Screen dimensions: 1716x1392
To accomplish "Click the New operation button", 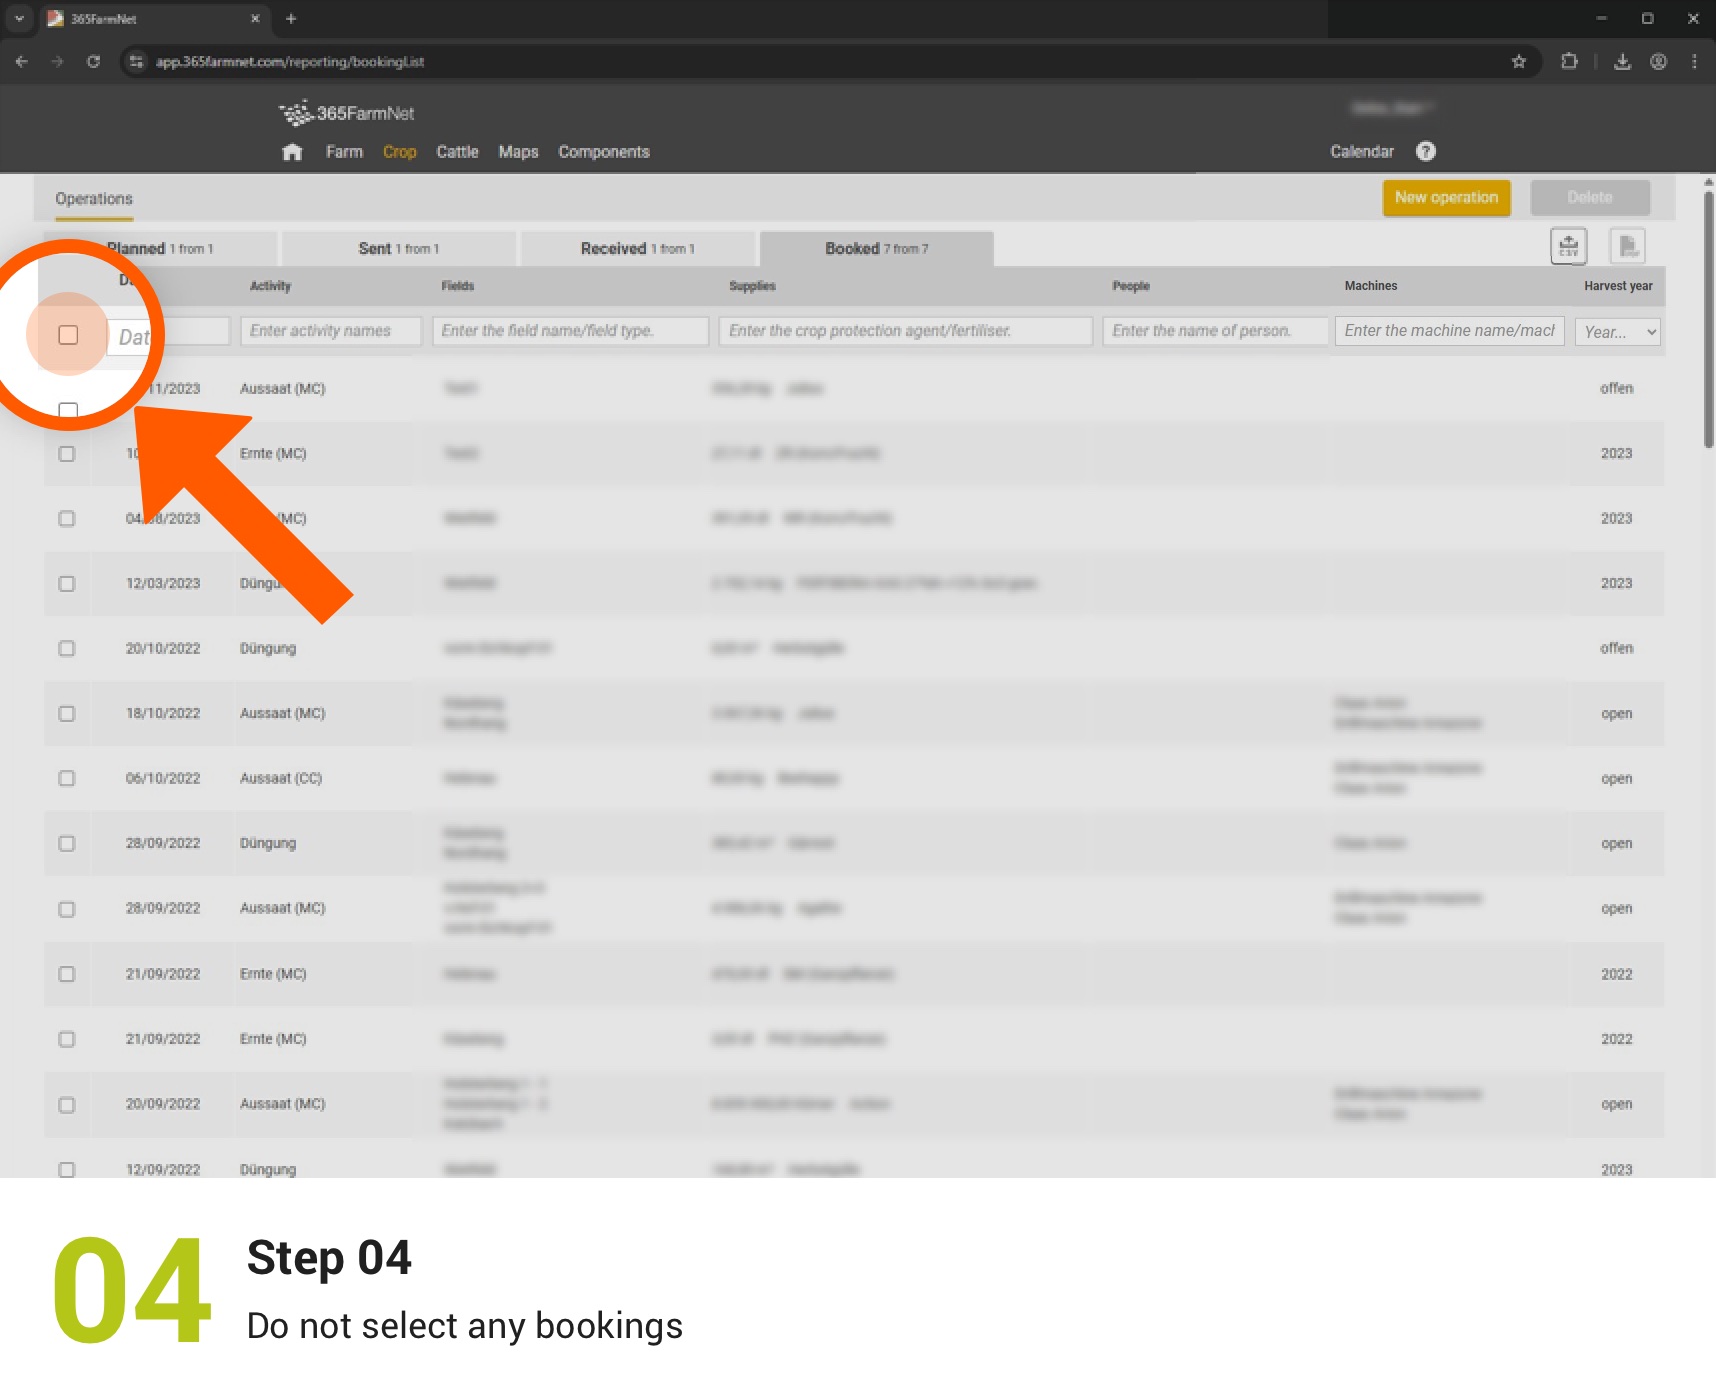I will click(x=1446, y=197).
